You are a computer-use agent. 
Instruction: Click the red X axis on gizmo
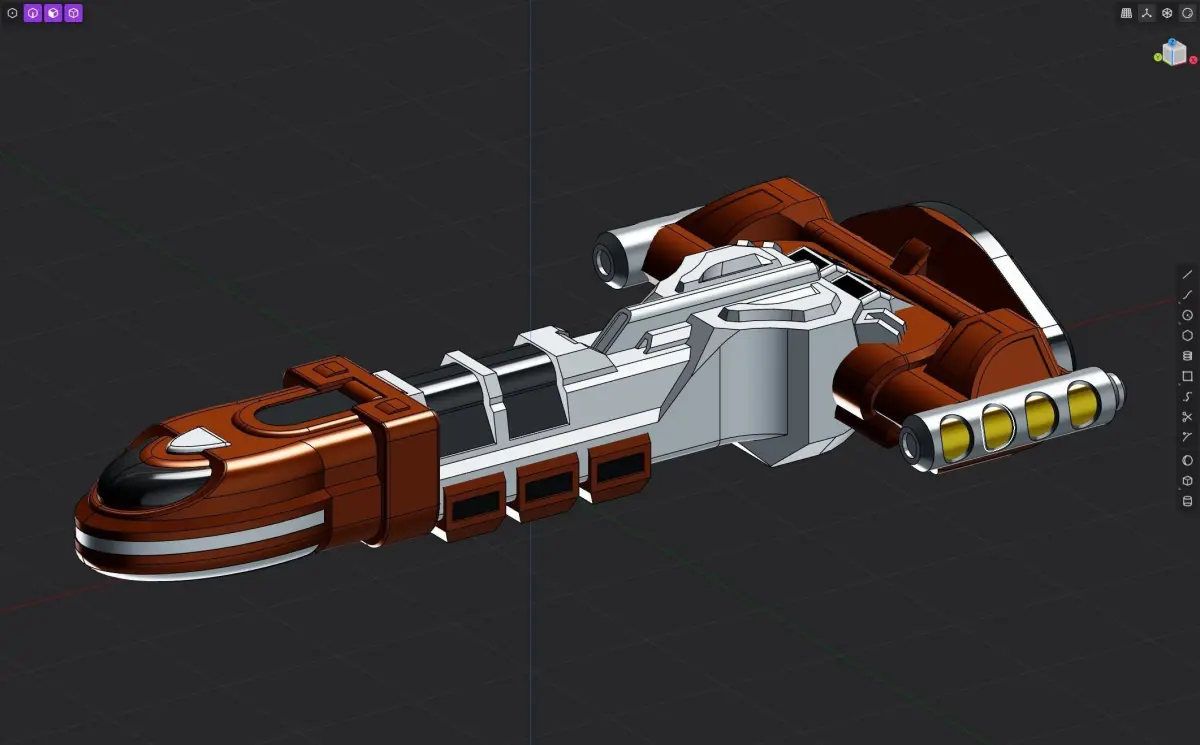1193,60
